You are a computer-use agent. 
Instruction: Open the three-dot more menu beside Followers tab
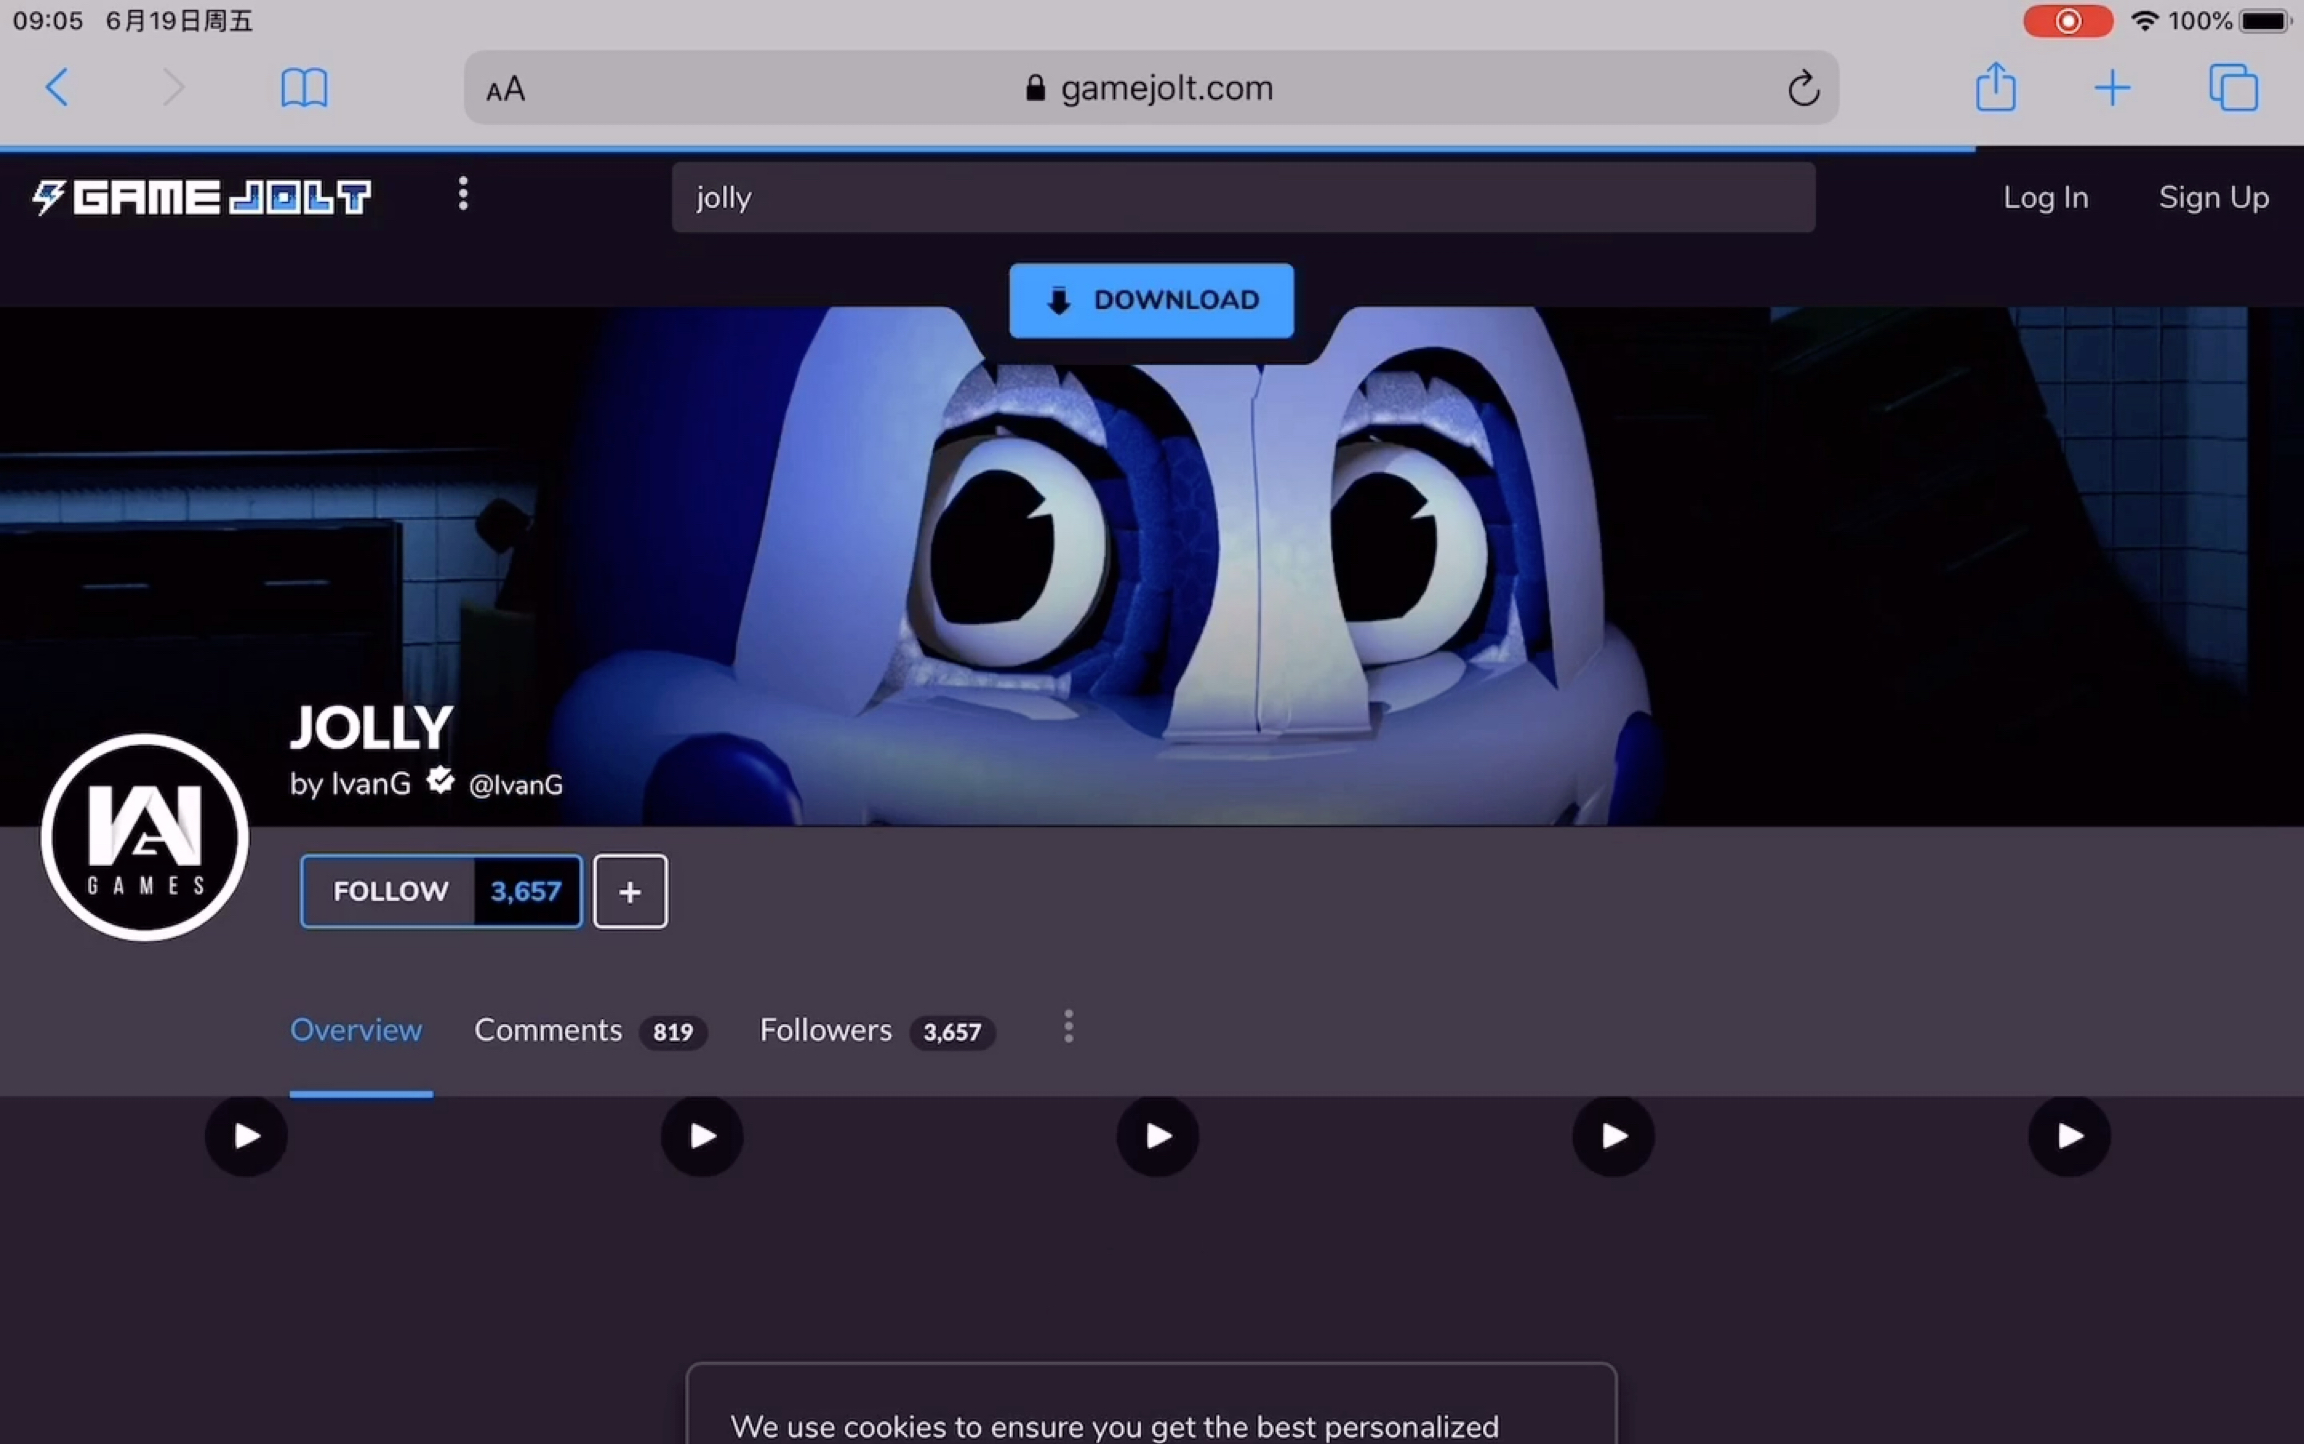click(1068, 1027)
